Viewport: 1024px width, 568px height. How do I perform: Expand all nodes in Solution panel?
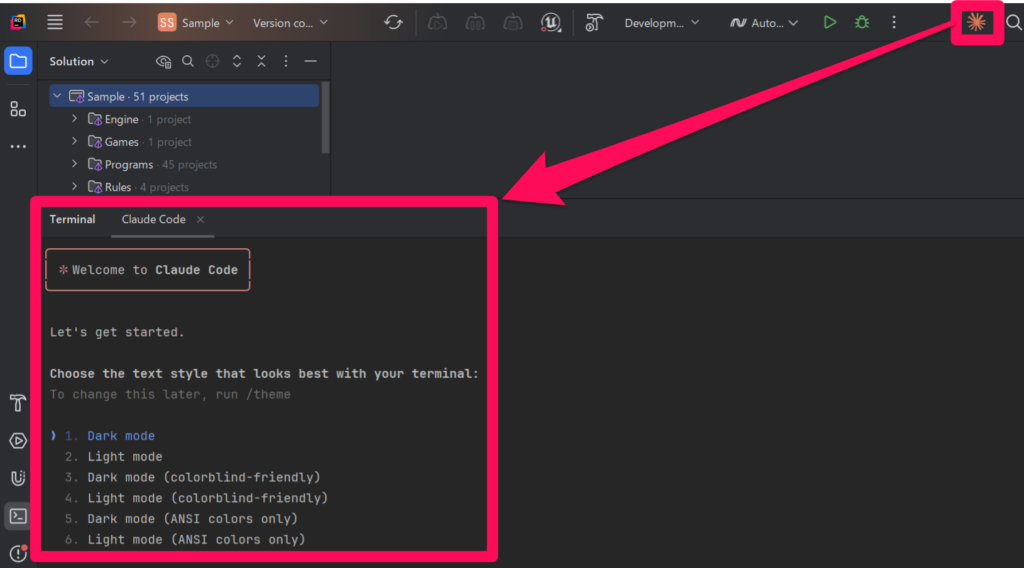(x=236, y=61)
